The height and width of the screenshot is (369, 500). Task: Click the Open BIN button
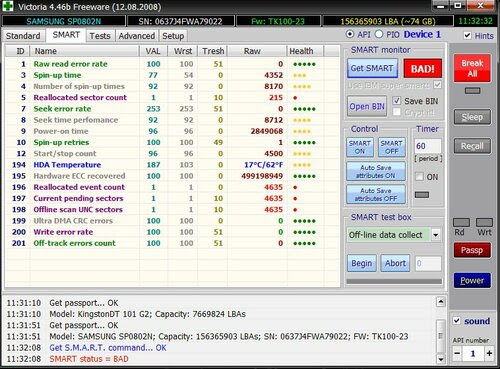(367, 106)
